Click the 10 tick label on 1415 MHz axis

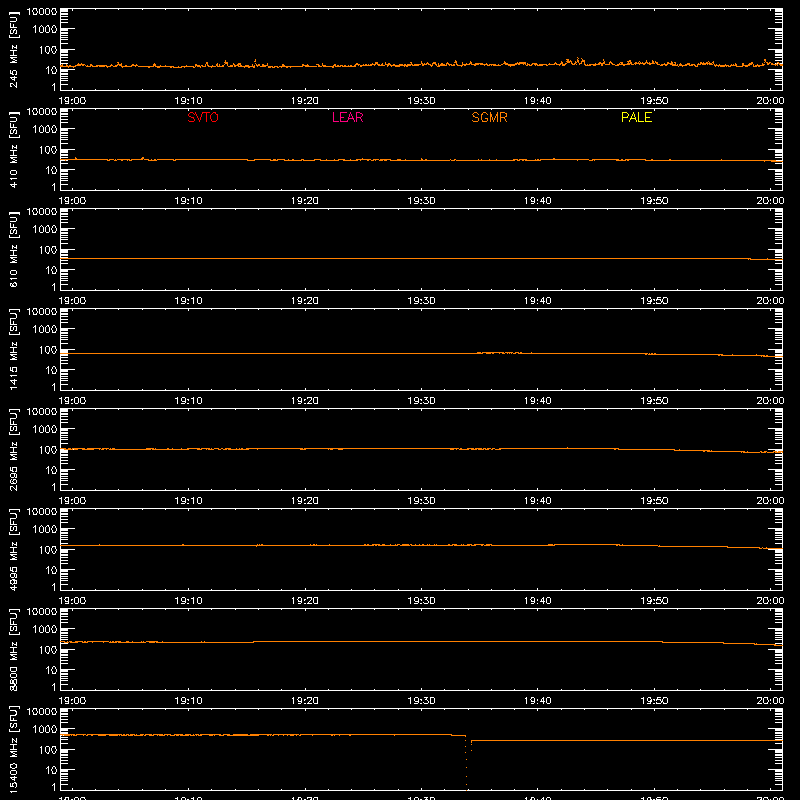(51, 370)
